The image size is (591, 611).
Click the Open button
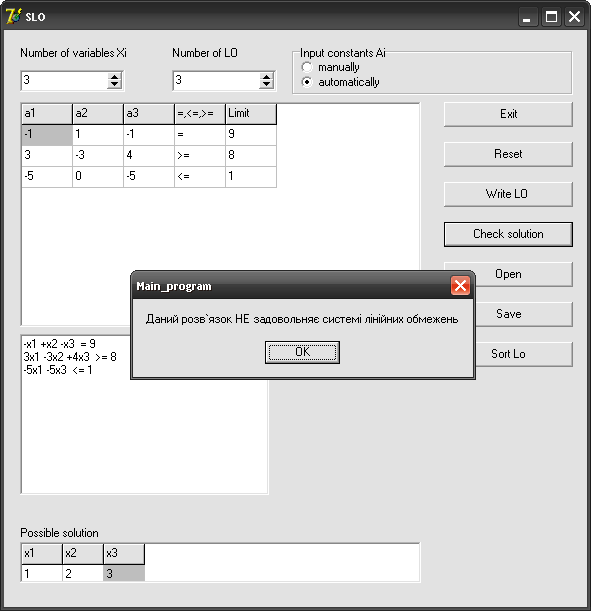(508, 274)
